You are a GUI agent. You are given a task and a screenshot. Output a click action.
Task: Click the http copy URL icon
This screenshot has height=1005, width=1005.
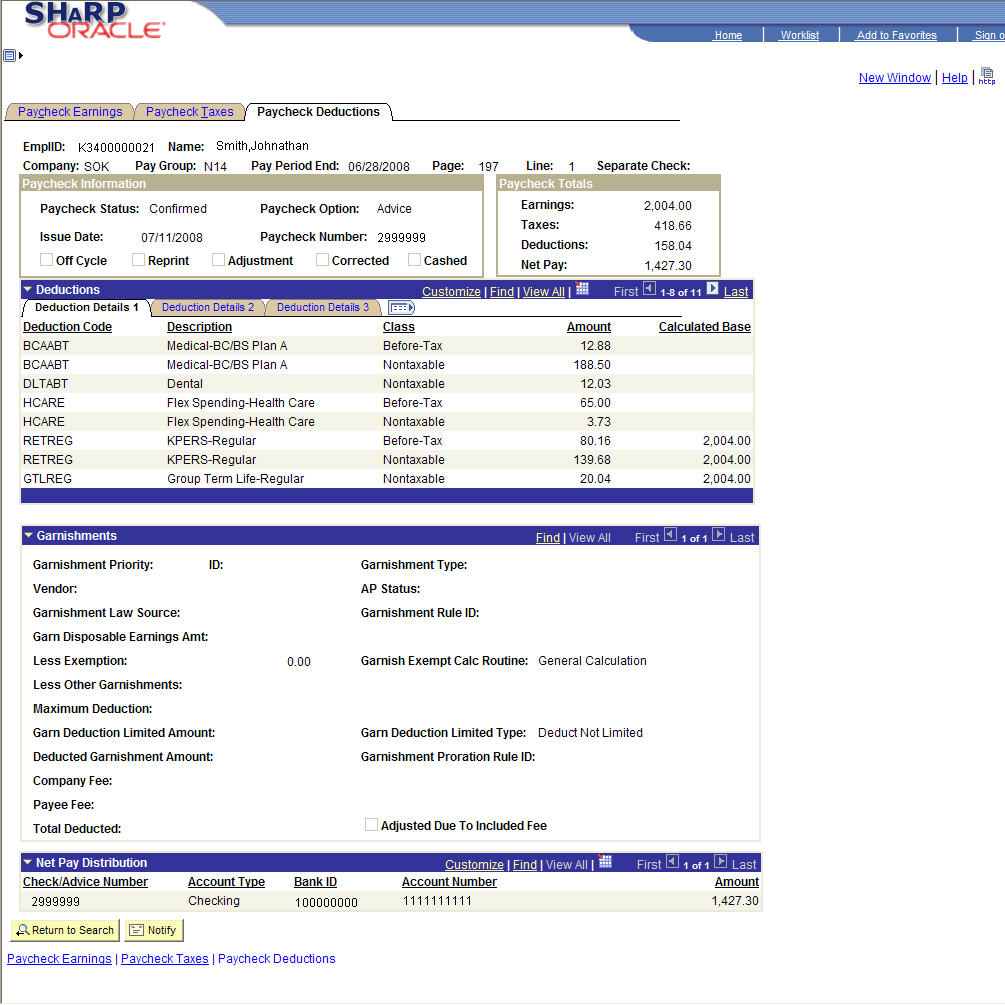coord(987,76)
